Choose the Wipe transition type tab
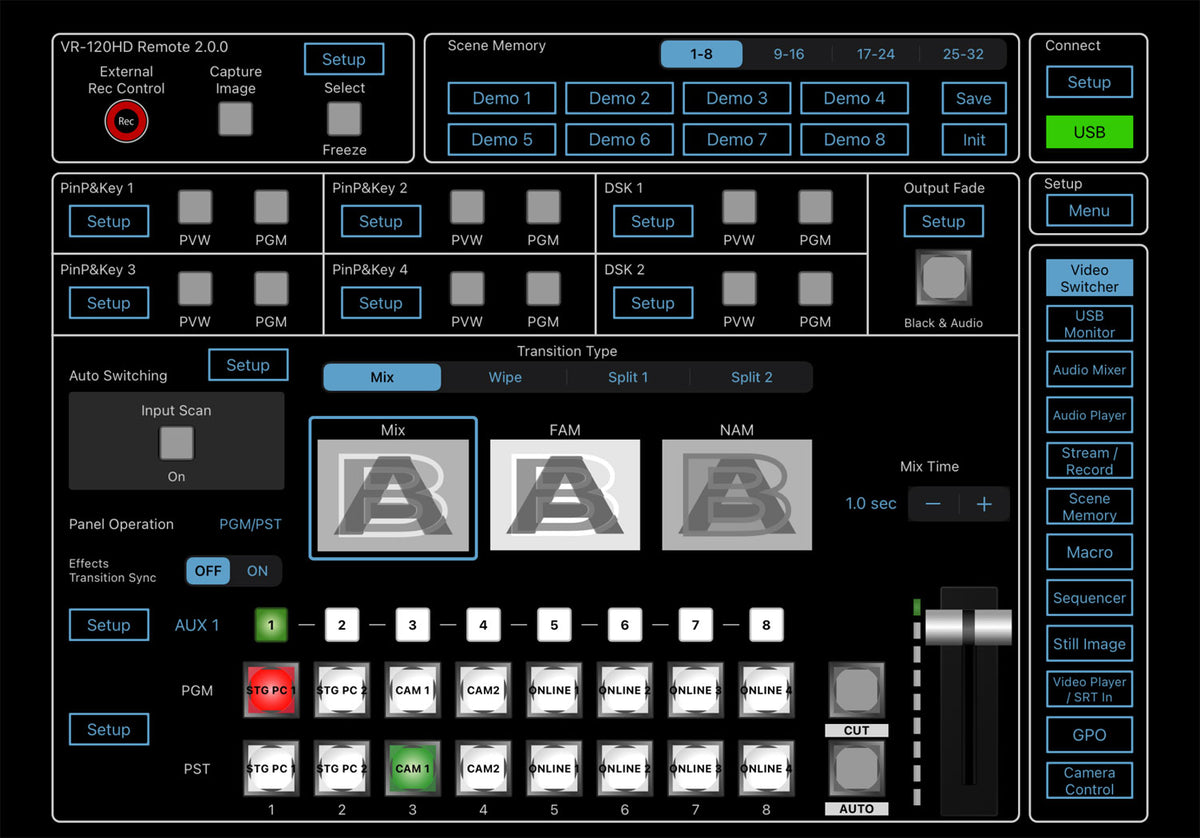The width and height of the screenshot is (1200, 838). (505, 377)
